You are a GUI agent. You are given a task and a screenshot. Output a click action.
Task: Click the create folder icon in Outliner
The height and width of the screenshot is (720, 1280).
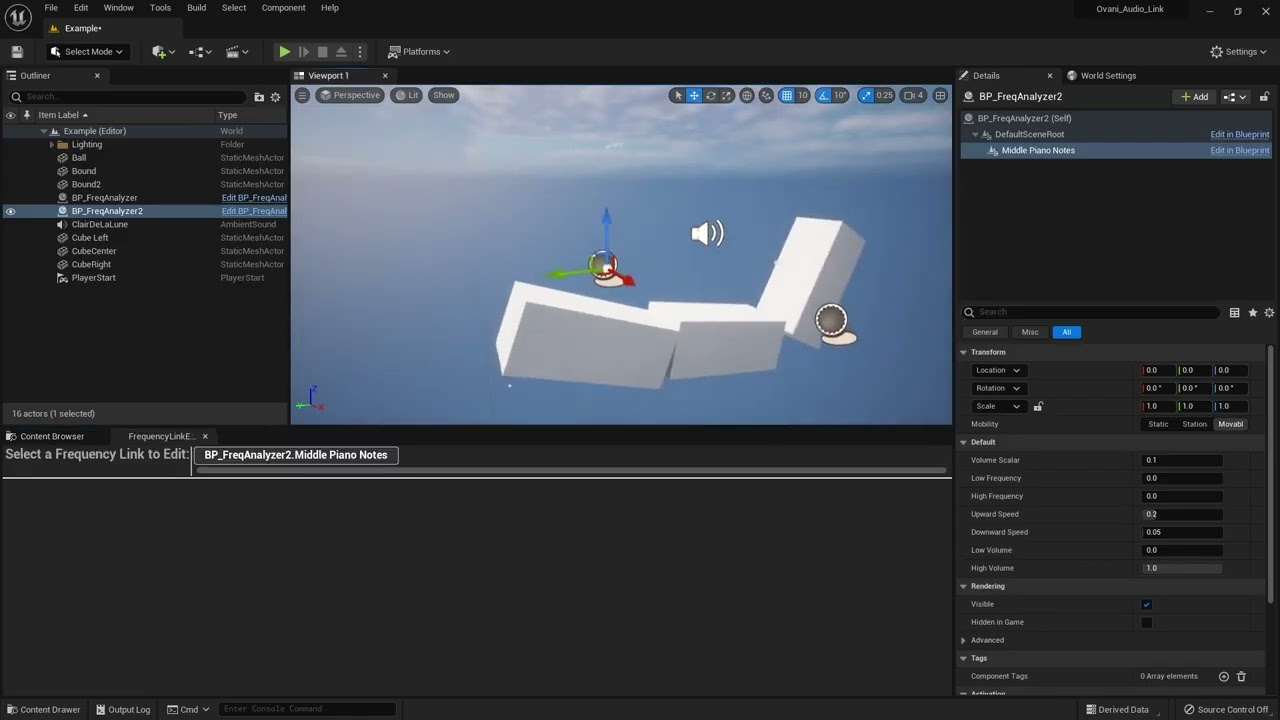pos(259,97)
